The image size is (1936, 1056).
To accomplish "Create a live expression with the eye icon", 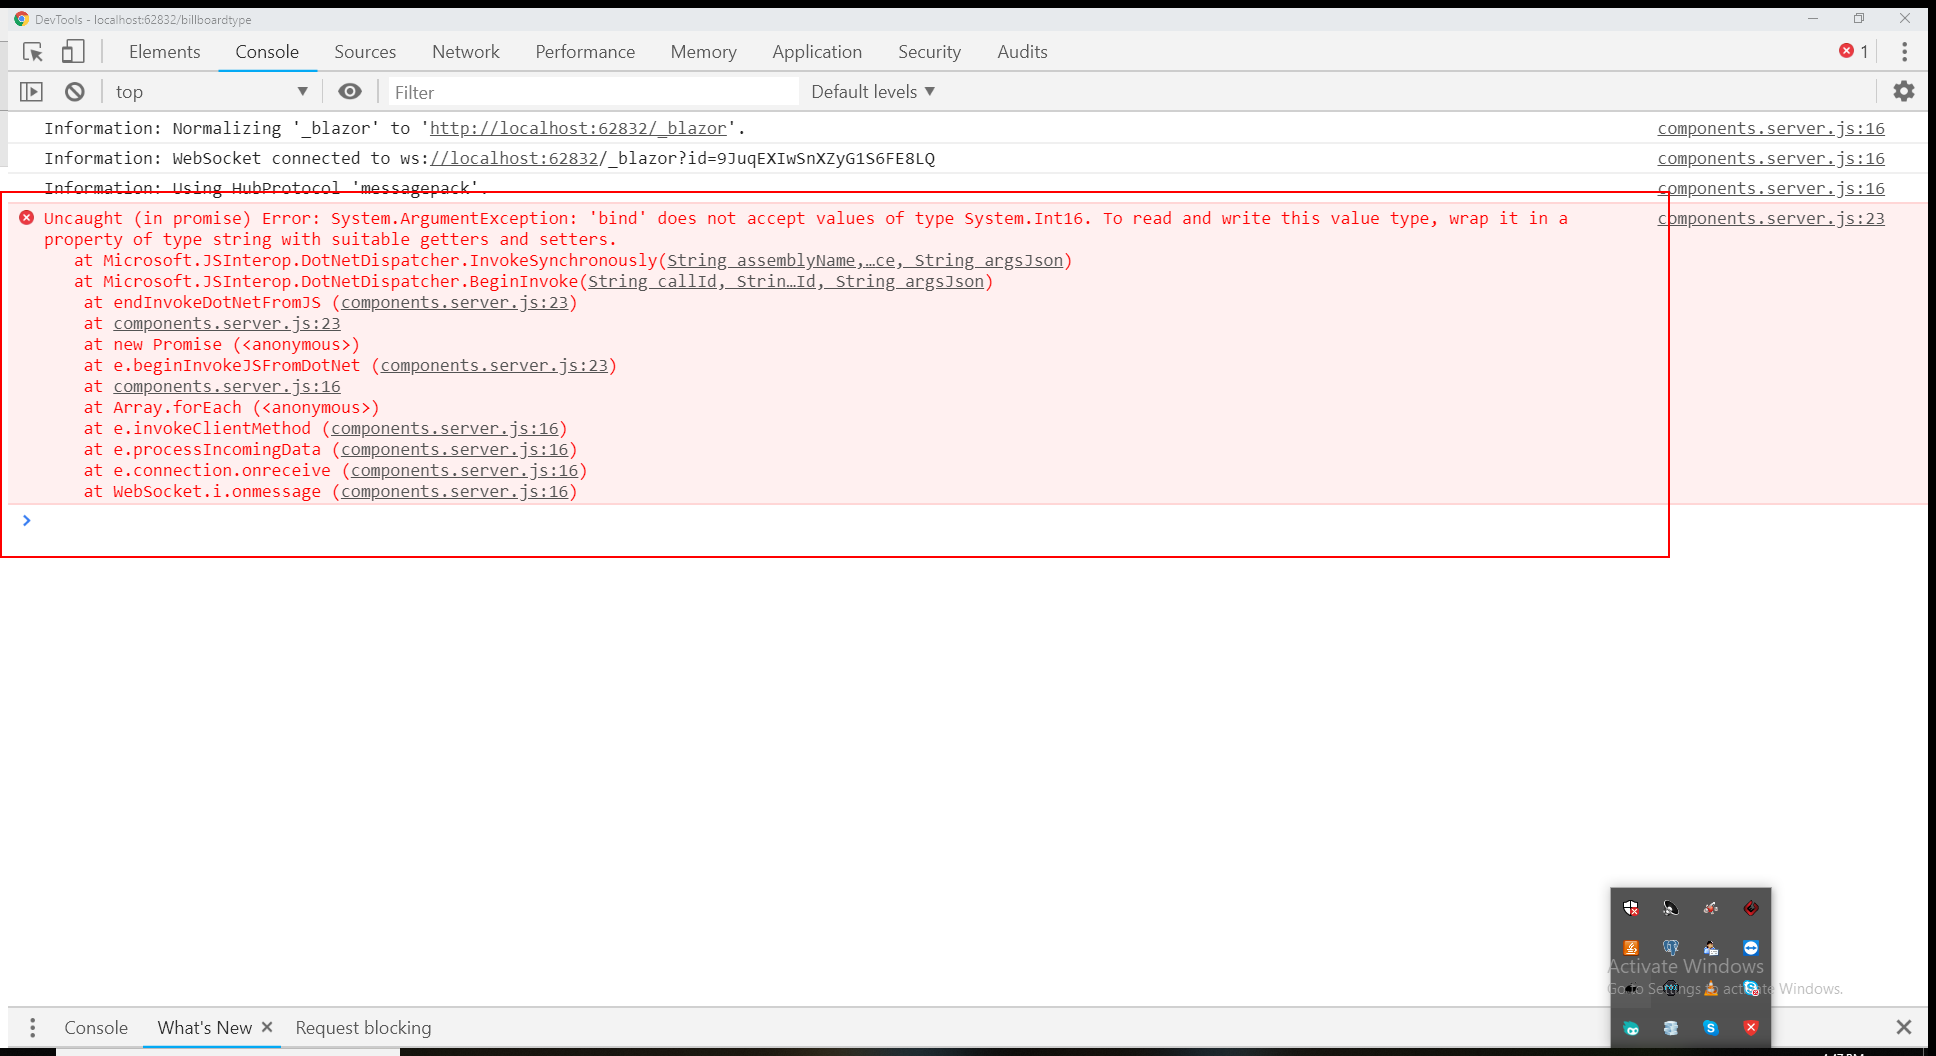I will pyautogui.click(x=349, y=91).
